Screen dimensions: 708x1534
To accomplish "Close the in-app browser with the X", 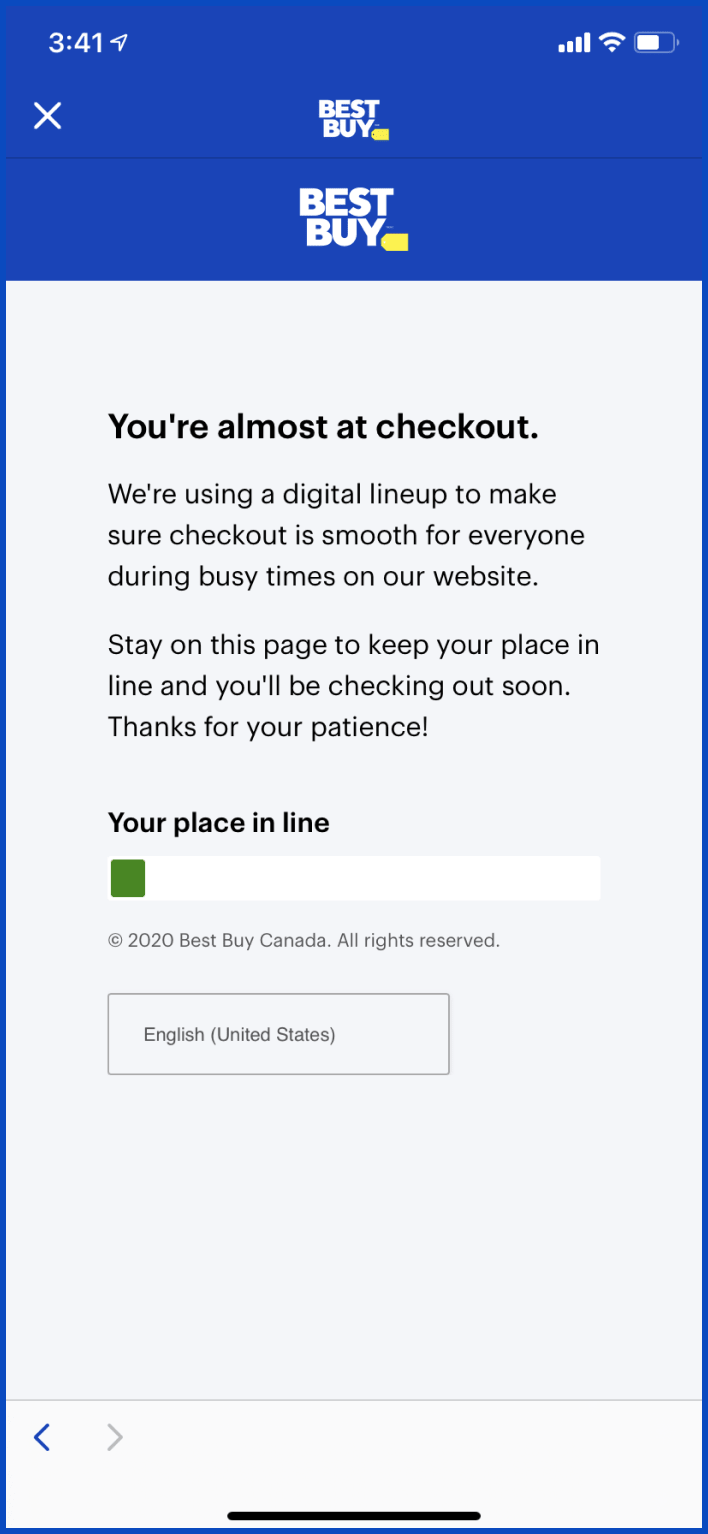I will coord(47,116).
